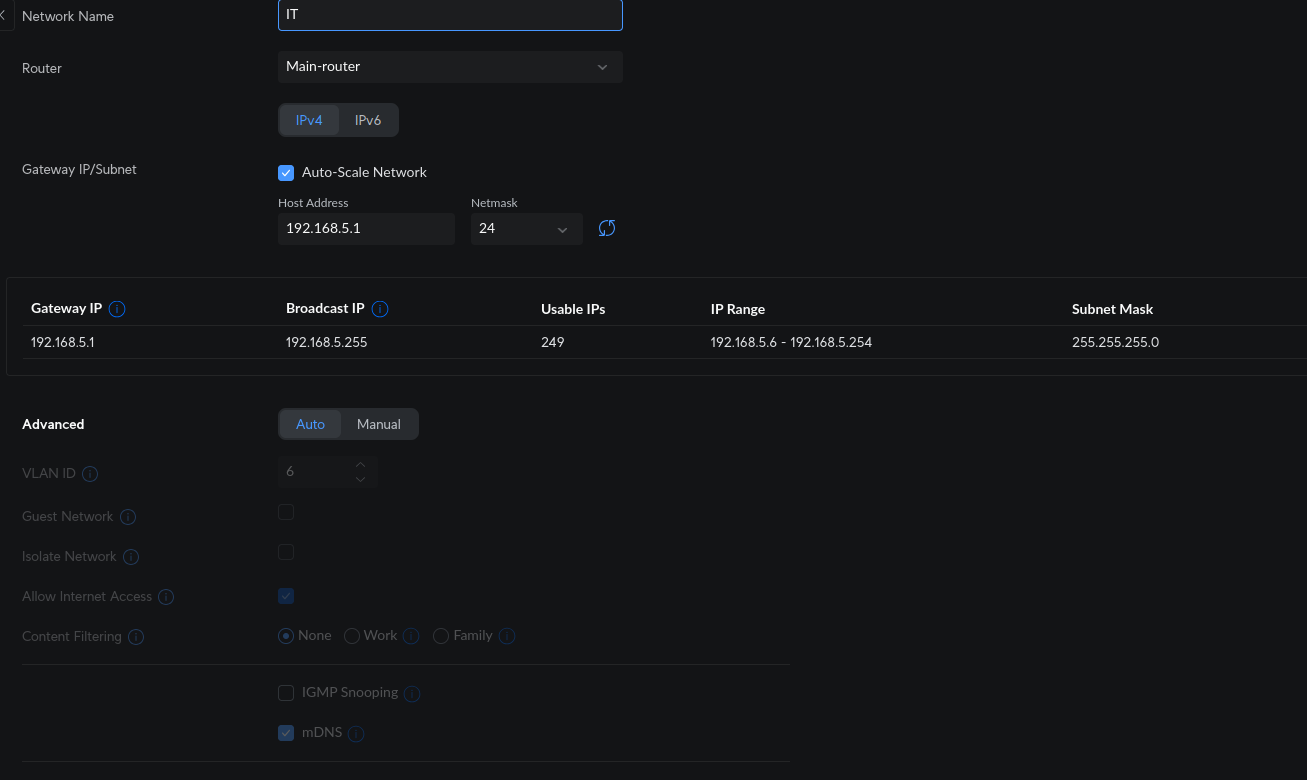Click the Usable IPs column header

point(573,309)
